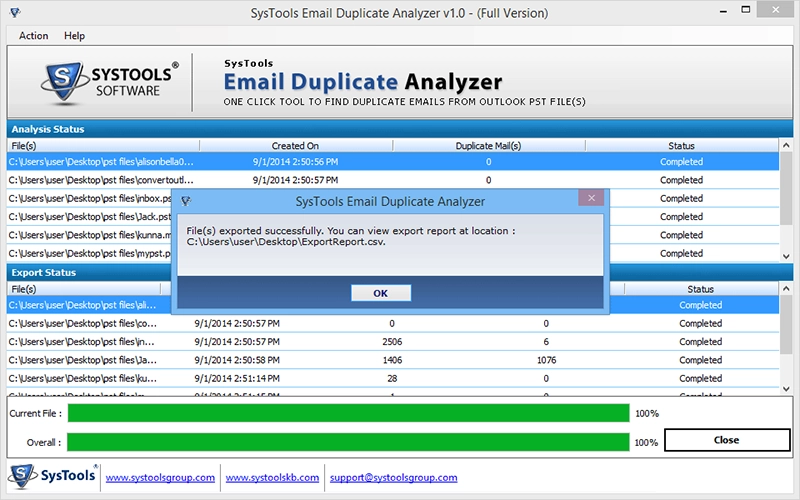Click the support@systoolsgroup.com email link
This screenshot has width=800, height=500.
pos(393,478)
